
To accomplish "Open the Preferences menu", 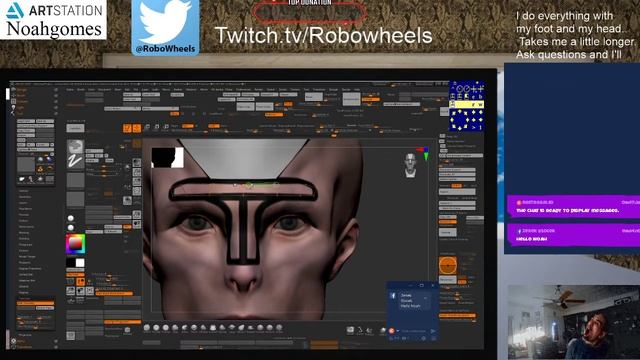I will point(243,89).
